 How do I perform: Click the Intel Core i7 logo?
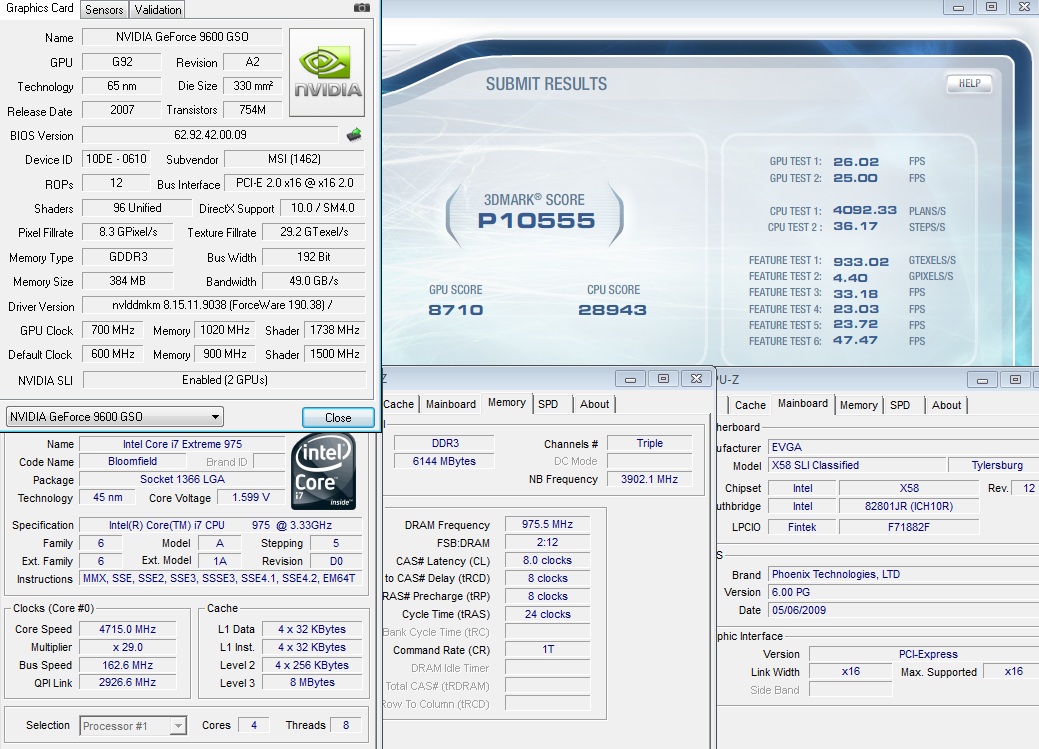click(x=323, y=471)
